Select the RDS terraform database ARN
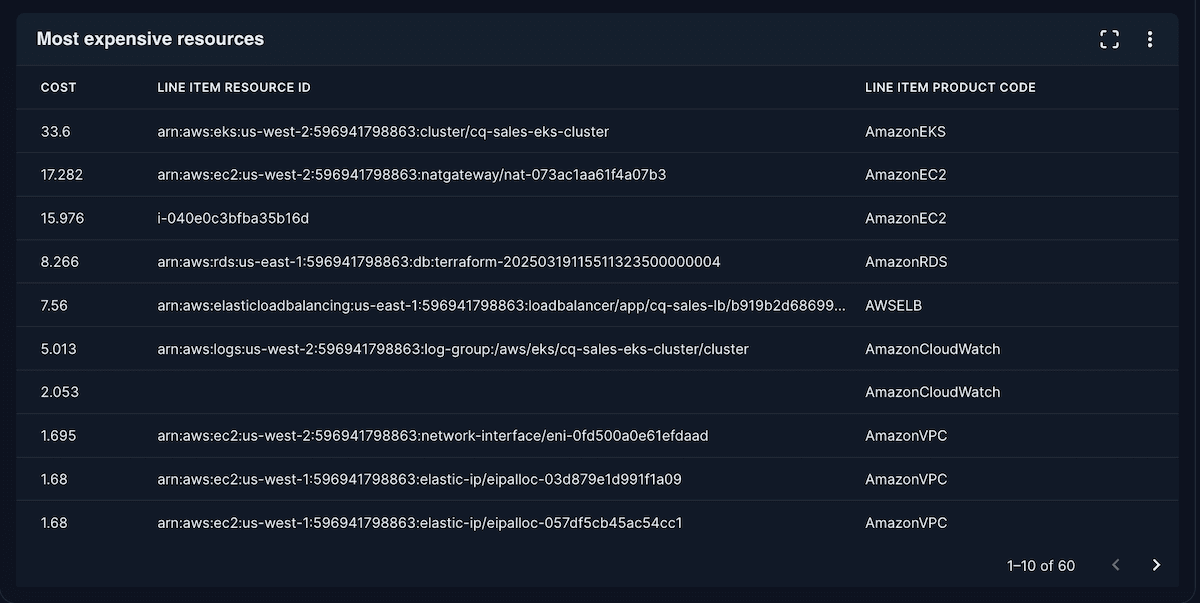This screenshot has height=603, width=1200. coord(438,262)
